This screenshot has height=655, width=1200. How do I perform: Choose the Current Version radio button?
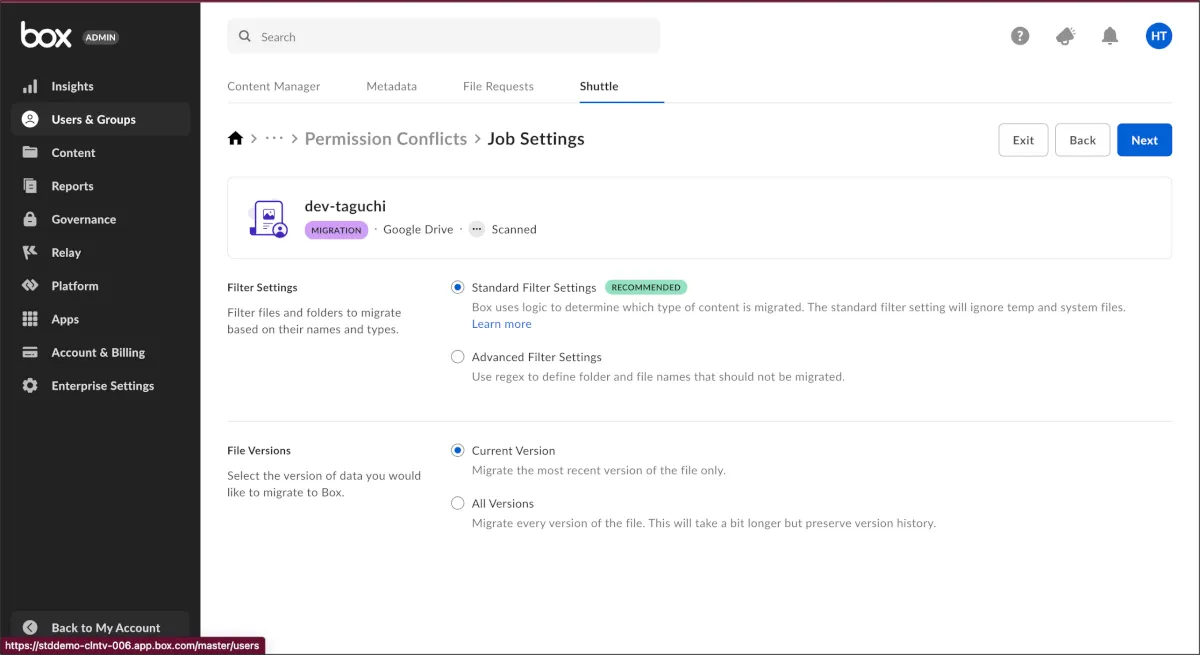(x=458, y=451)
